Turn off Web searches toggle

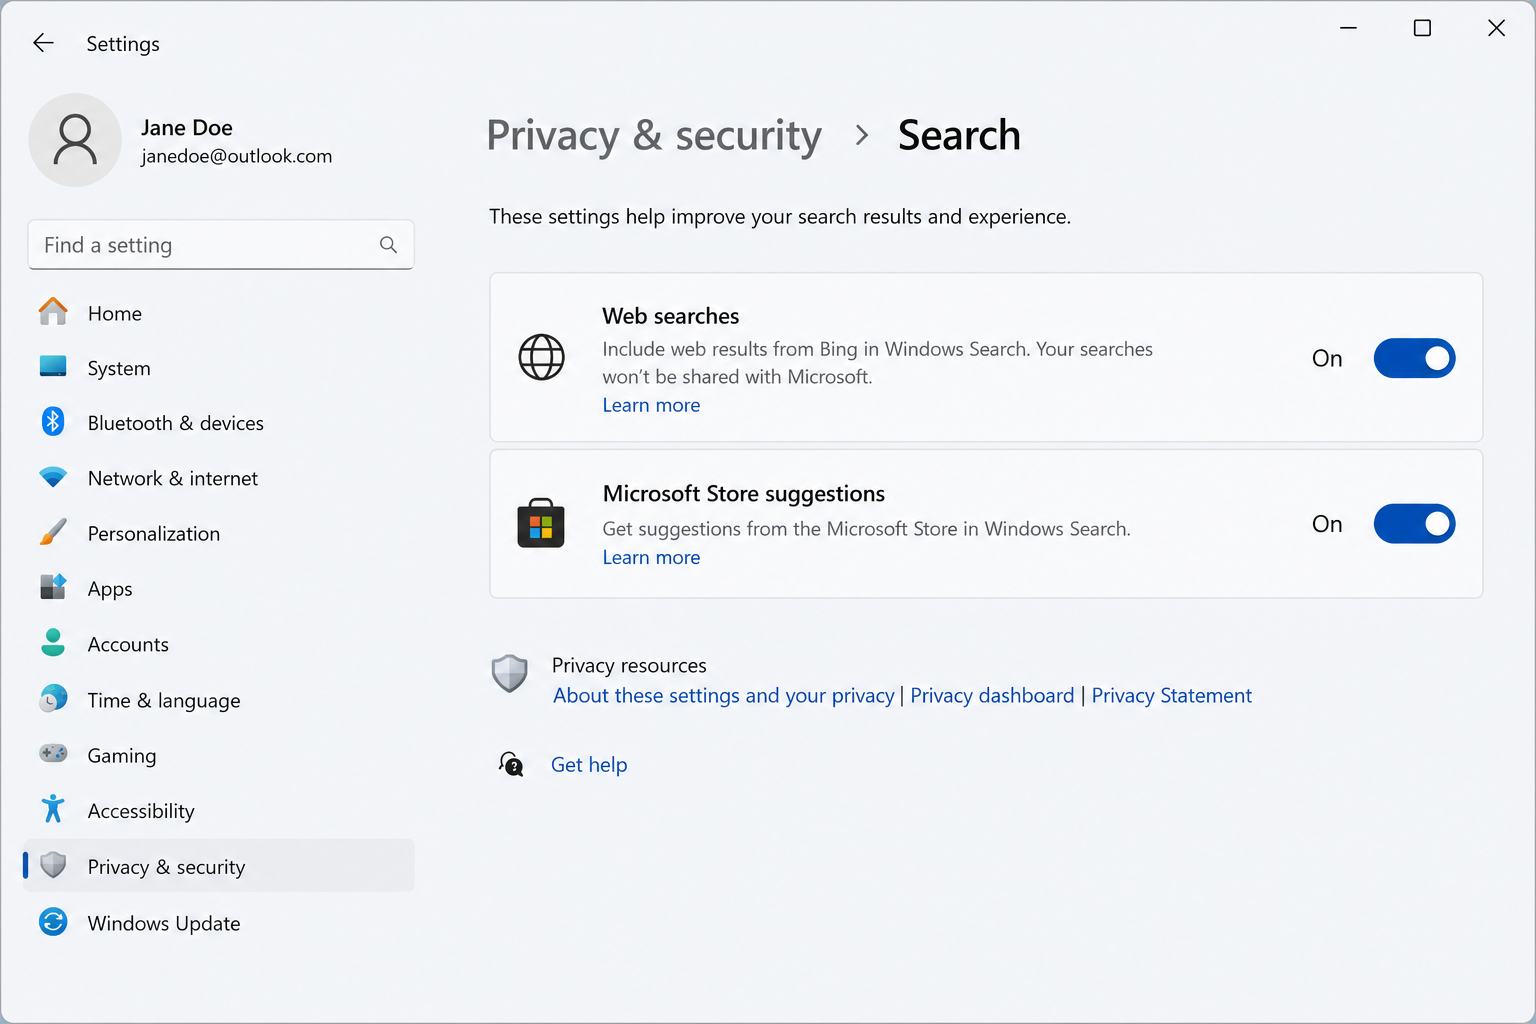tap(1414, 358)
